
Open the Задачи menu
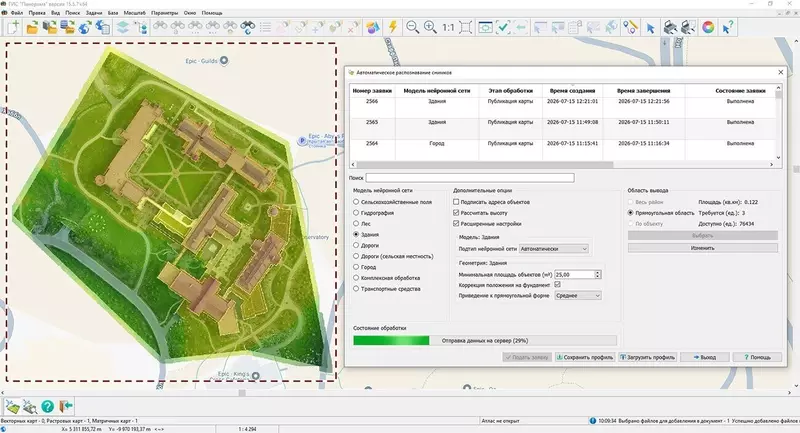tap(94, 13)
